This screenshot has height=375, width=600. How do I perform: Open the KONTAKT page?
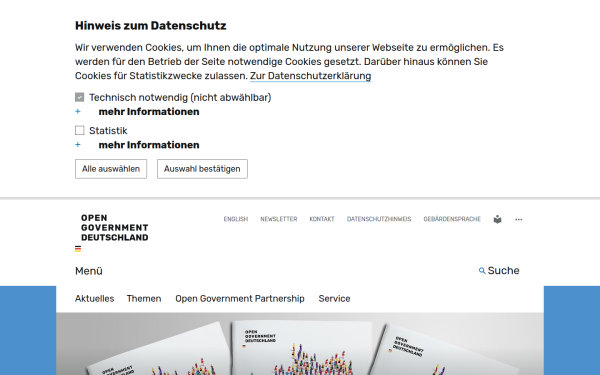322,219
